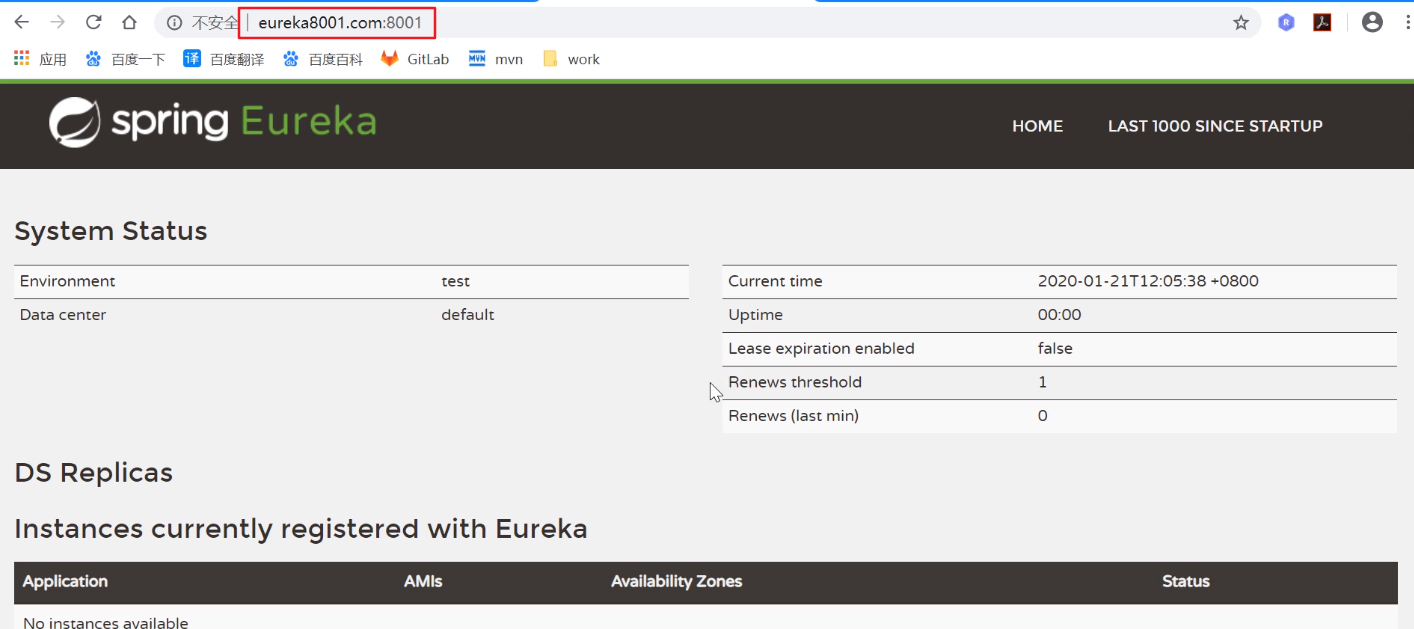This screenshot has height=629, width=1414.
Task: Expand the work bookmarks folder
Action: (571, 59)
